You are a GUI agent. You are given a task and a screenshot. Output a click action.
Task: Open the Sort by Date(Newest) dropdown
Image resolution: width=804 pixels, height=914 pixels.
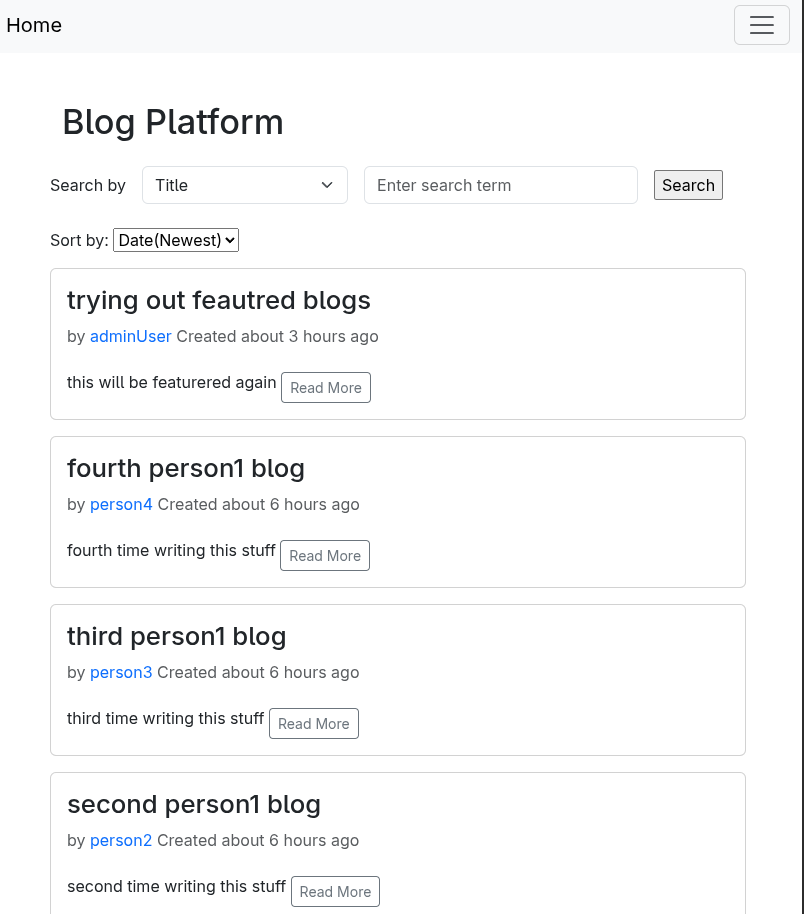176,240
